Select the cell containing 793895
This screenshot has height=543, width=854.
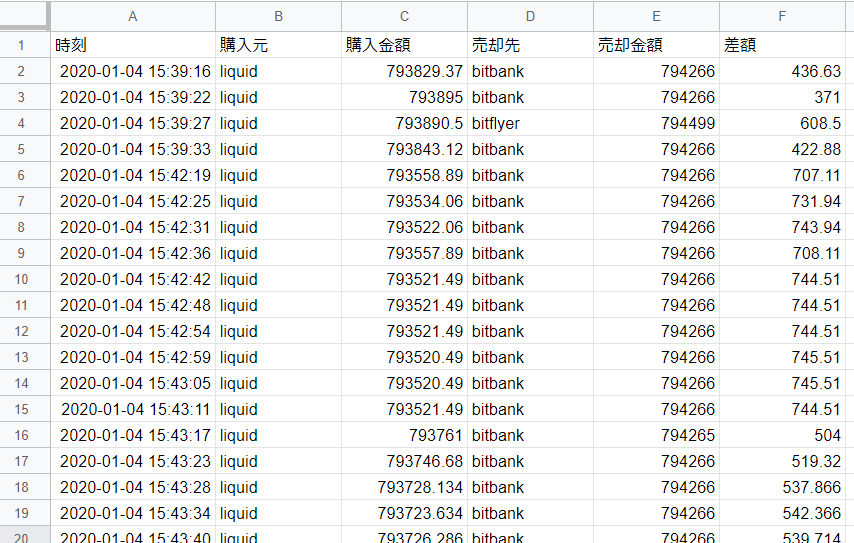point(404,97)
